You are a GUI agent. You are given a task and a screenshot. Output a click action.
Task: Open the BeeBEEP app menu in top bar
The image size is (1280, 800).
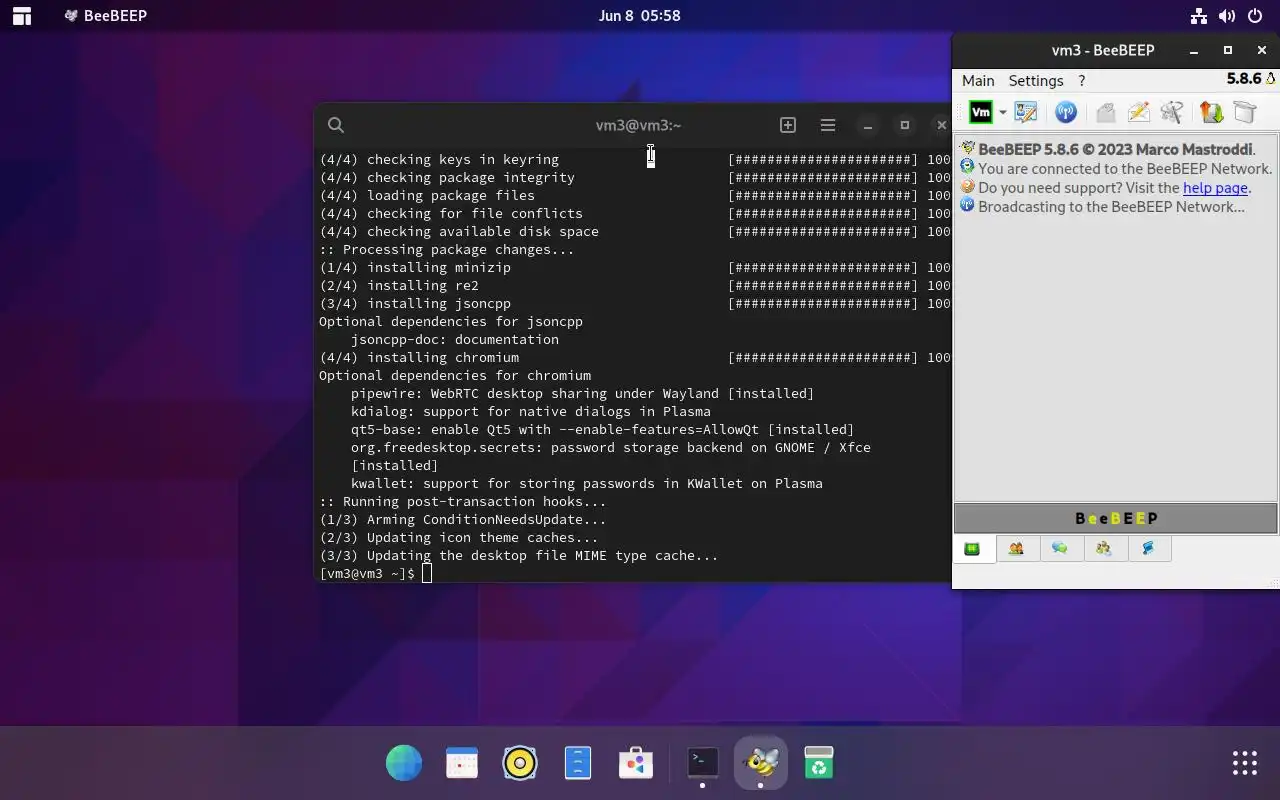click(x=105, y=16)
